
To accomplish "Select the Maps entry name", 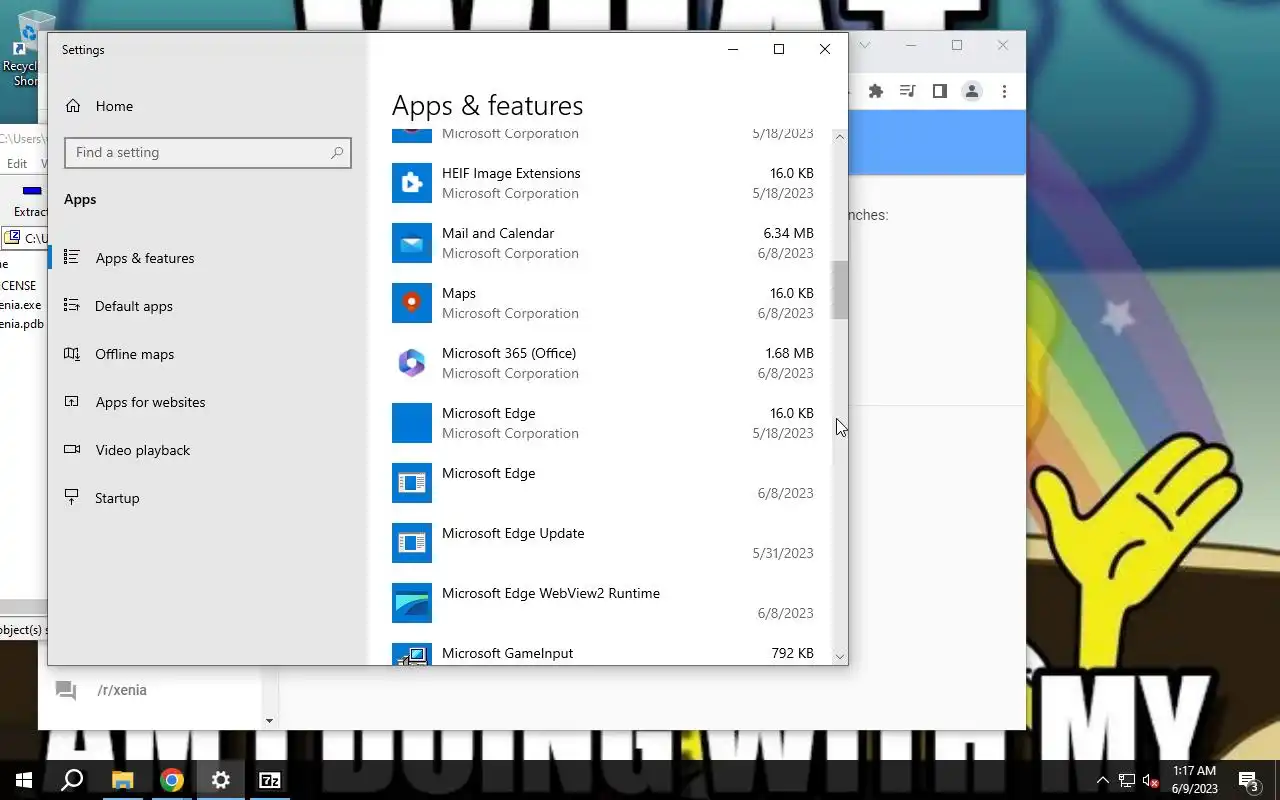I will pos(459,293).
